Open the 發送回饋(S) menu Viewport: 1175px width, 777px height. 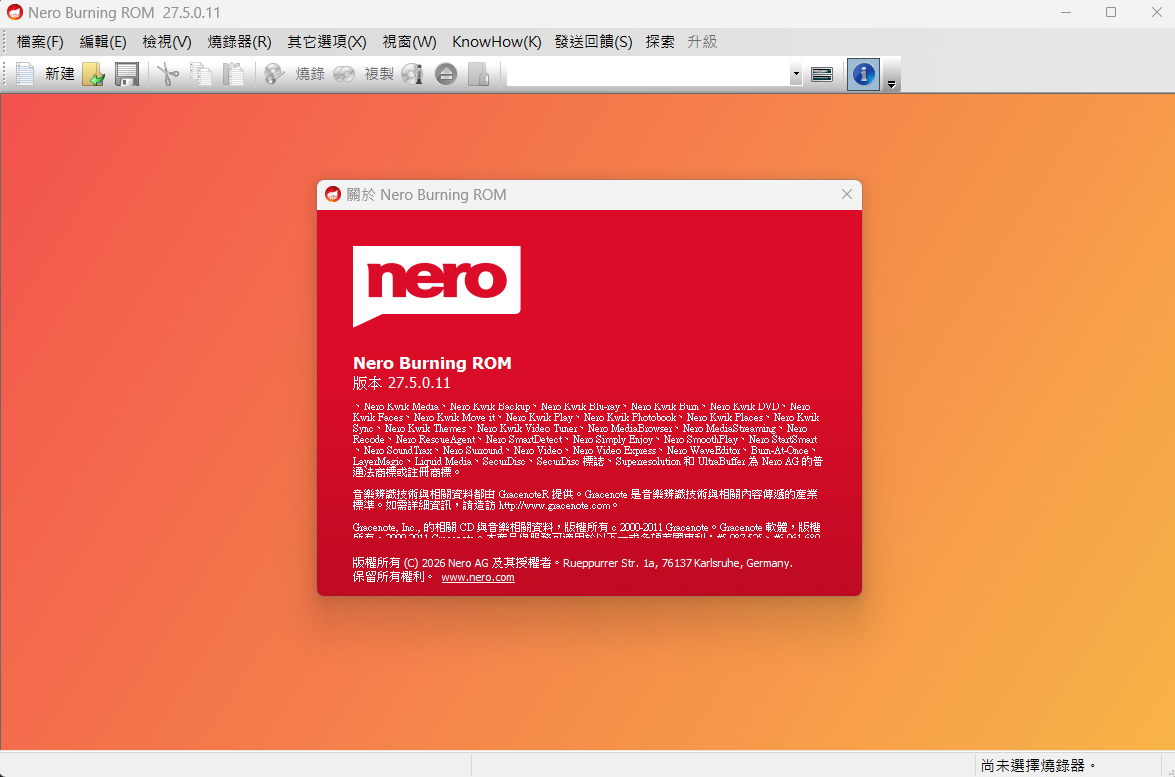coord(593,42)
